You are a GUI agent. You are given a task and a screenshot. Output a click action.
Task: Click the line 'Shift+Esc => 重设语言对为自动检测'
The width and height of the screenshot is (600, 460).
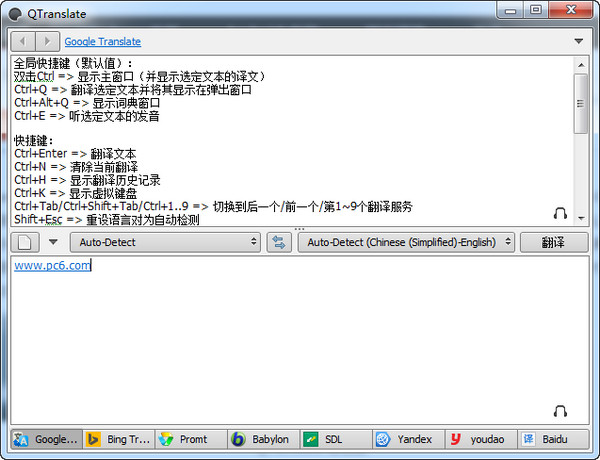click(107, 219)
